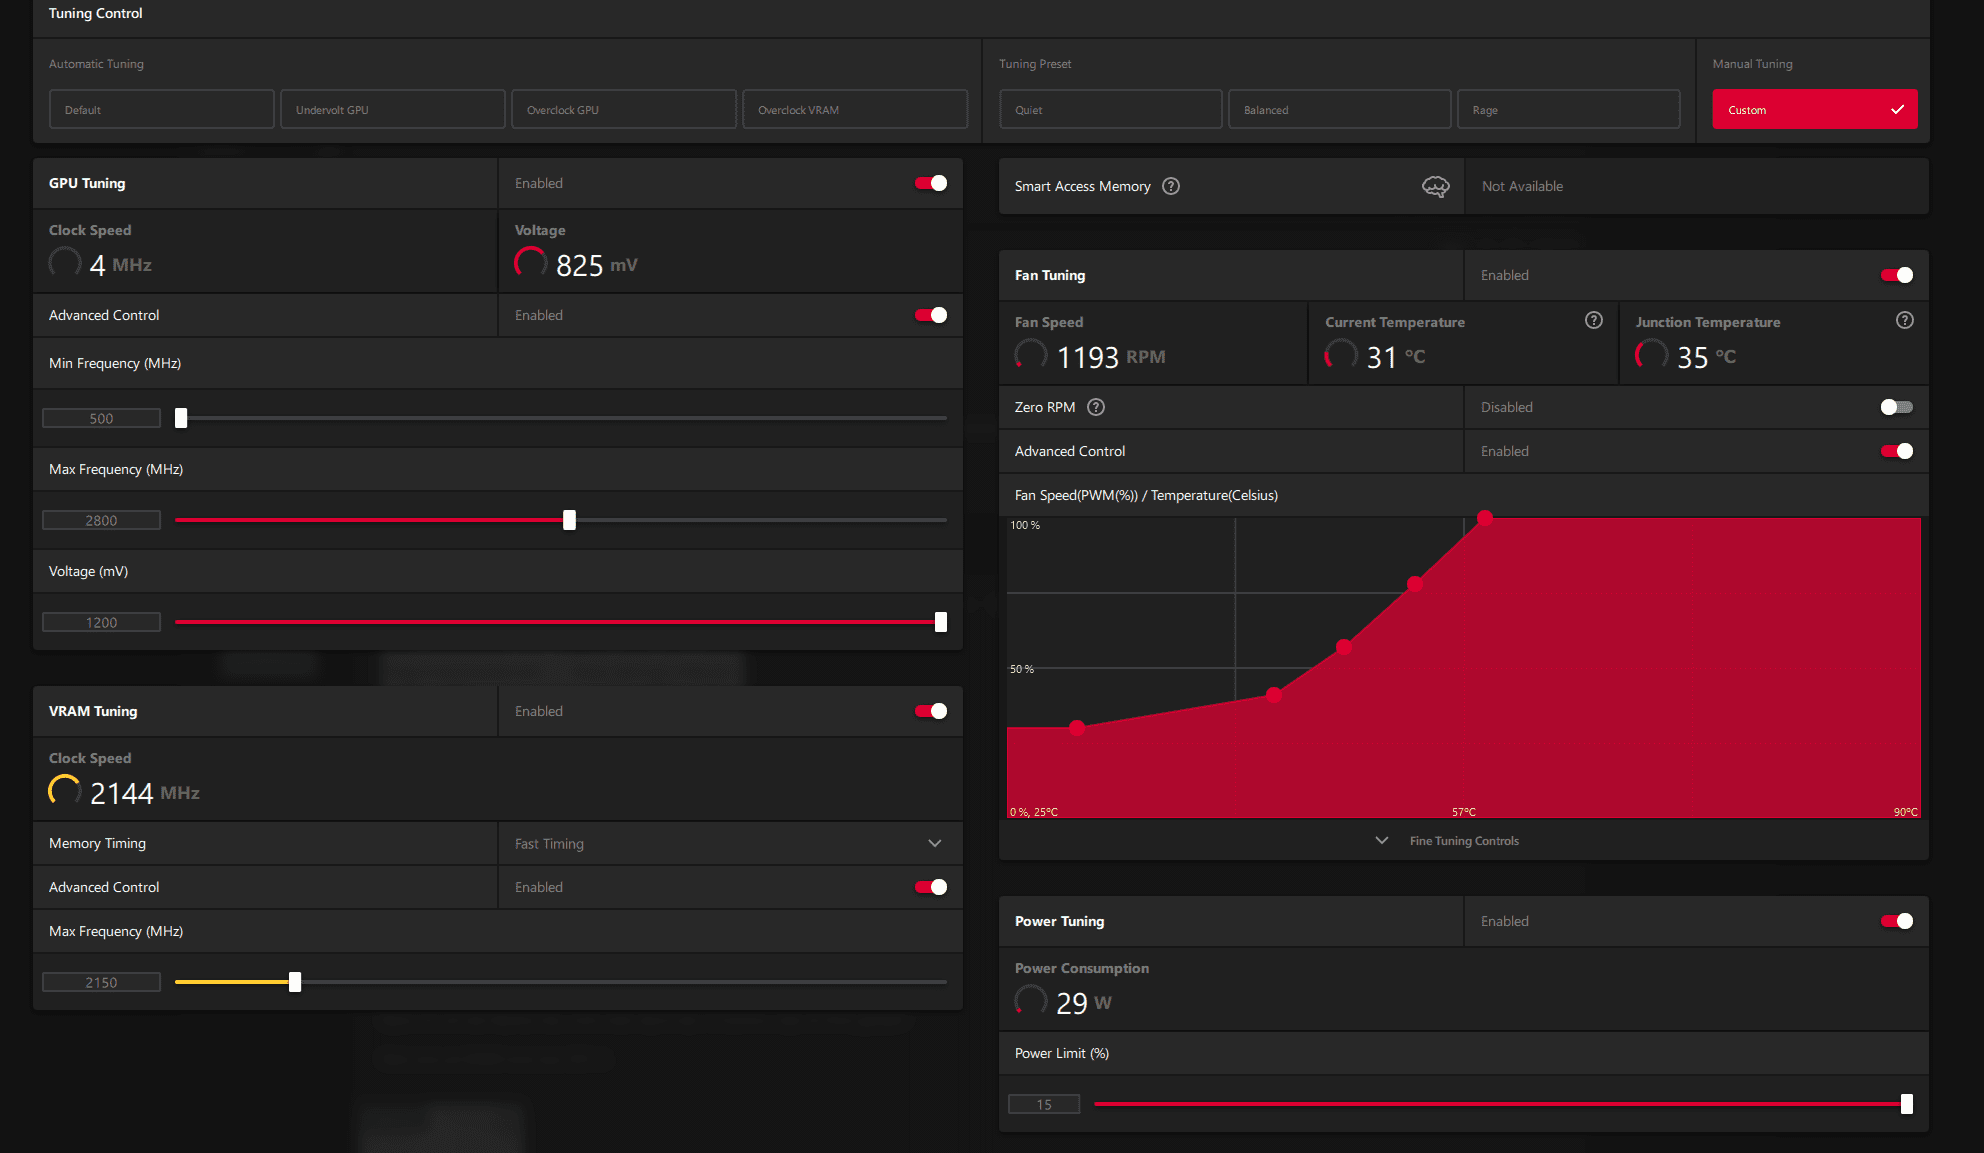
Task: Disable the Fan Tuning toggle
Action: coord(1897,275)
